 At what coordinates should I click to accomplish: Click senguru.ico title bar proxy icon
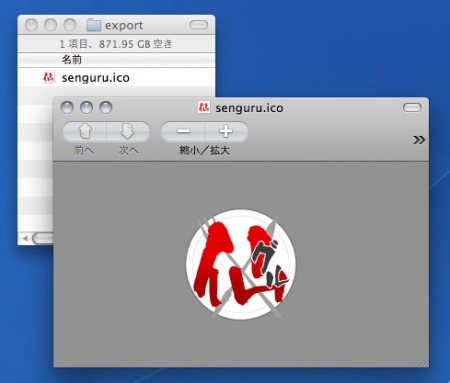(204, 107)
